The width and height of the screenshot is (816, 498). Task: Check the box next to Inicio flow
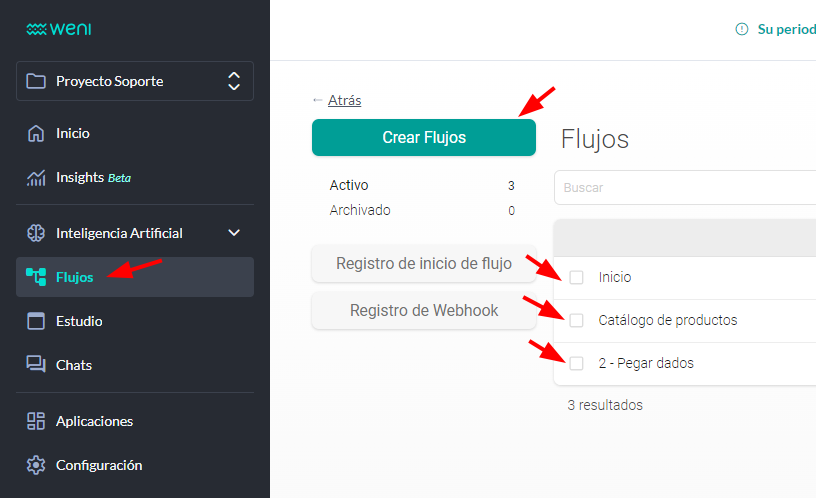click(x=576, y=277)
